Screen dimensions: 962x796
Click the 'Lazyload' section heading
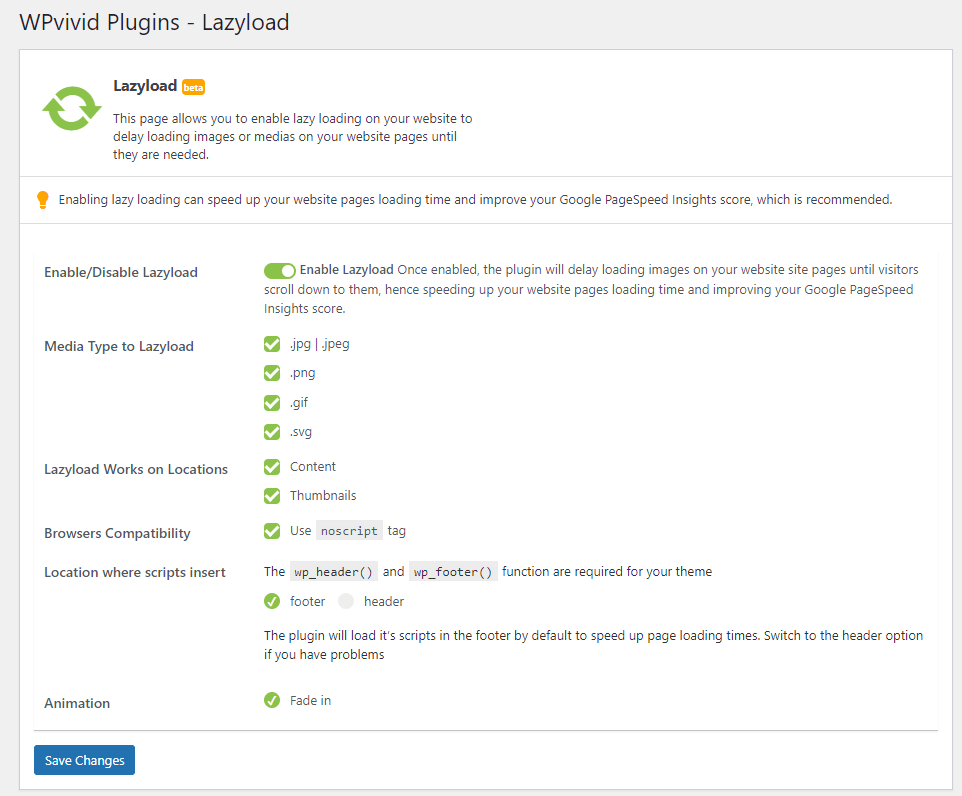pos(145,86)
